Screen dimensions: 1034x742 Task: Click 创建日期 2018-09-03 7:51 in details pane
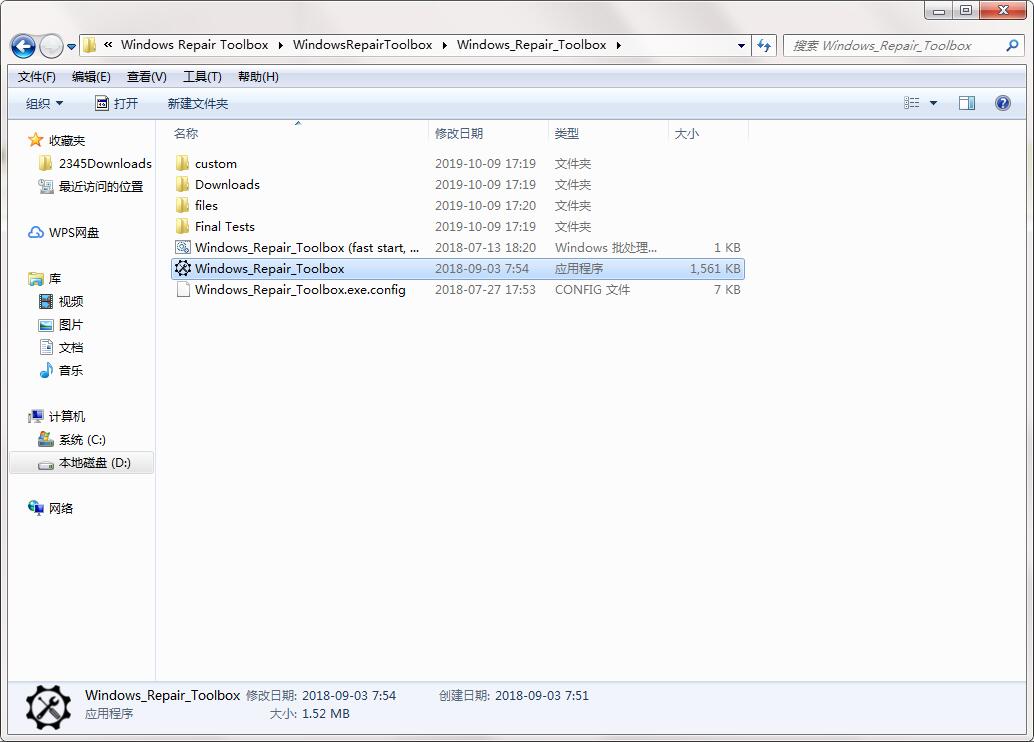pos(514,695)
